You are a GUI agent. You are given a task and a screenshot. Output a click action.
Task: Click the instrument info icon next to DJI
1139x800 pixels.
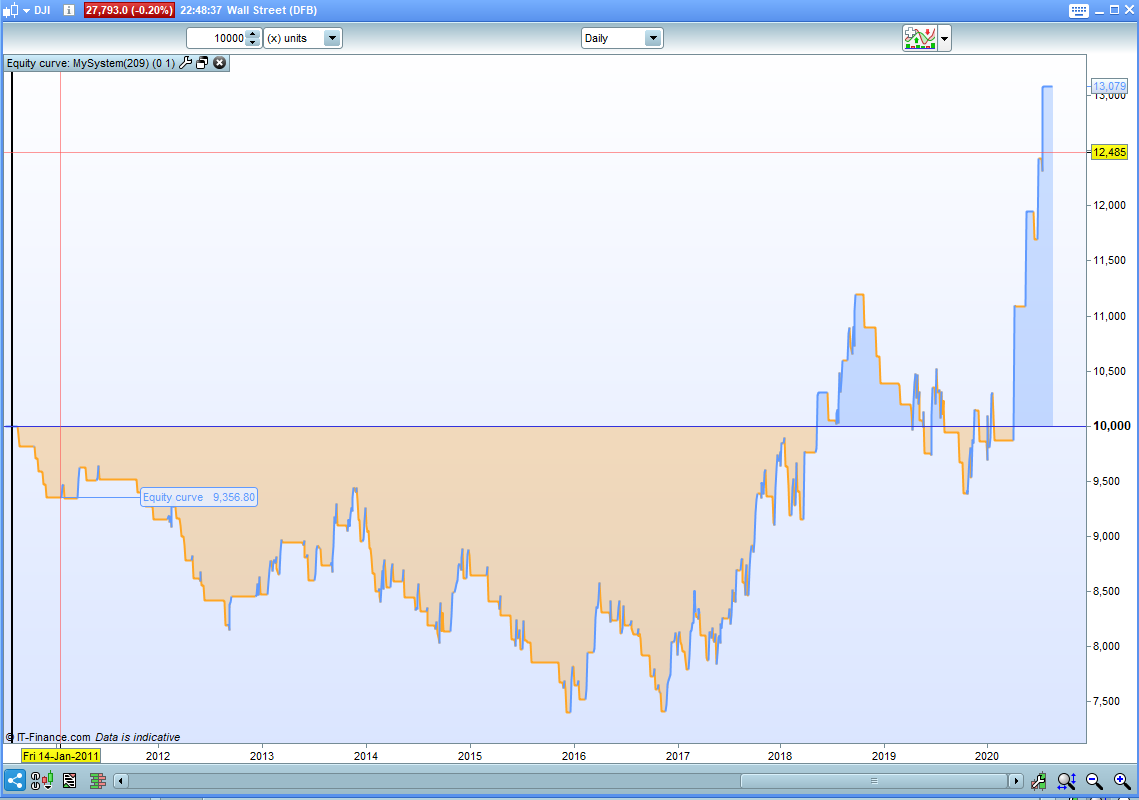[68, 10]
